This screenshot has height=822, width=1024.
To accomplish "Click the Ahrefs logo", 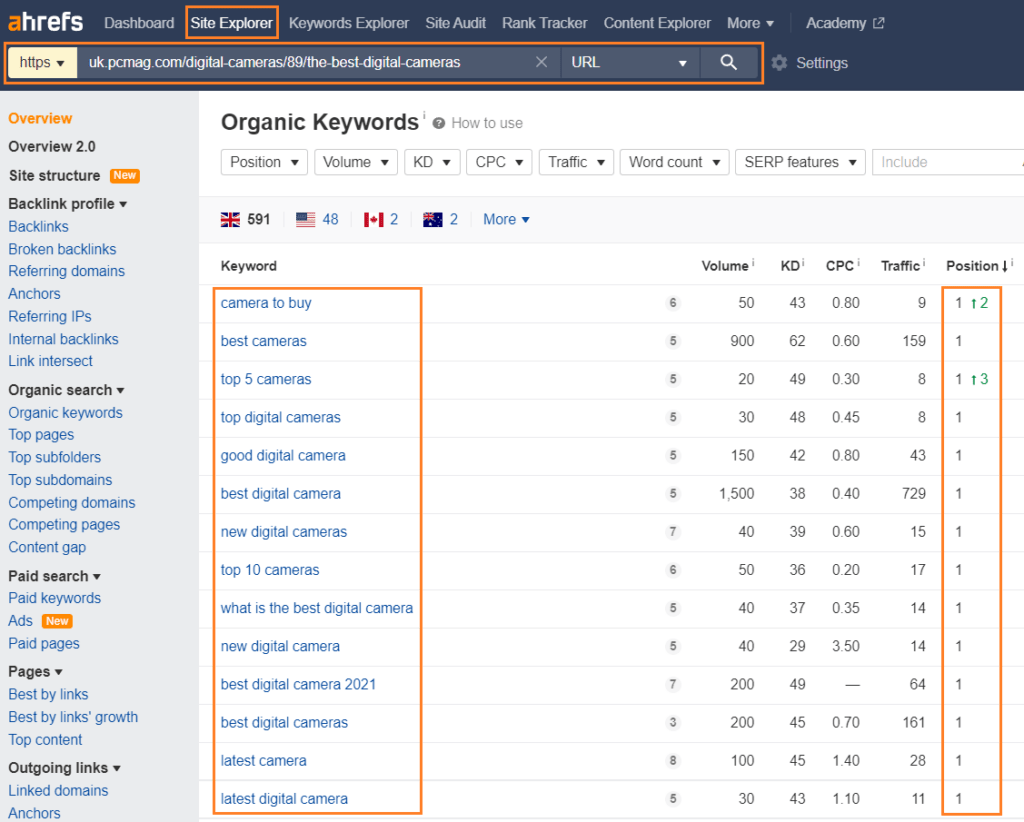I will coord(45,22).
